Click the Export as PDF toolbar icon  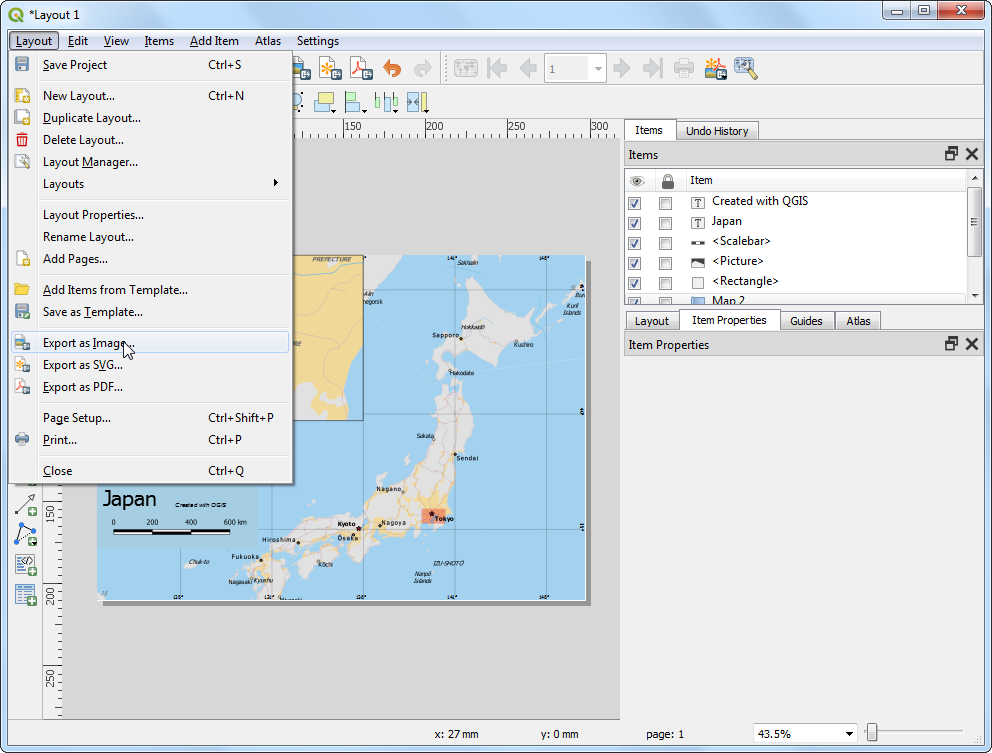point(359,68)
